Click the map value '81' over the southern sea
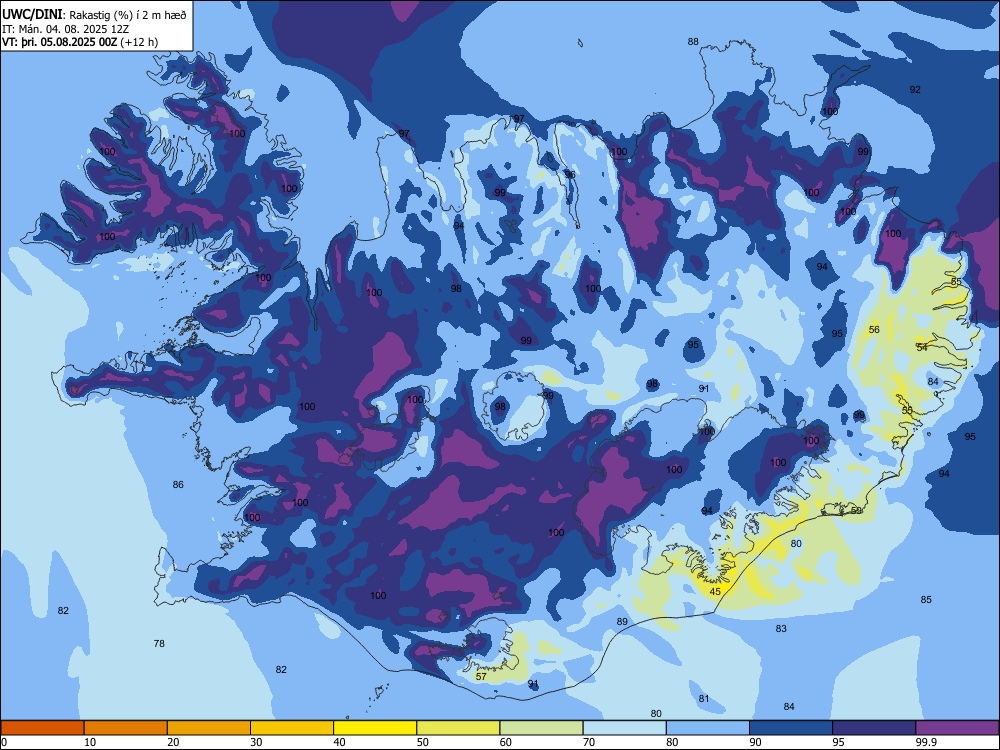The height and width of the screenshot is (750, 1000). coord(703,698)
